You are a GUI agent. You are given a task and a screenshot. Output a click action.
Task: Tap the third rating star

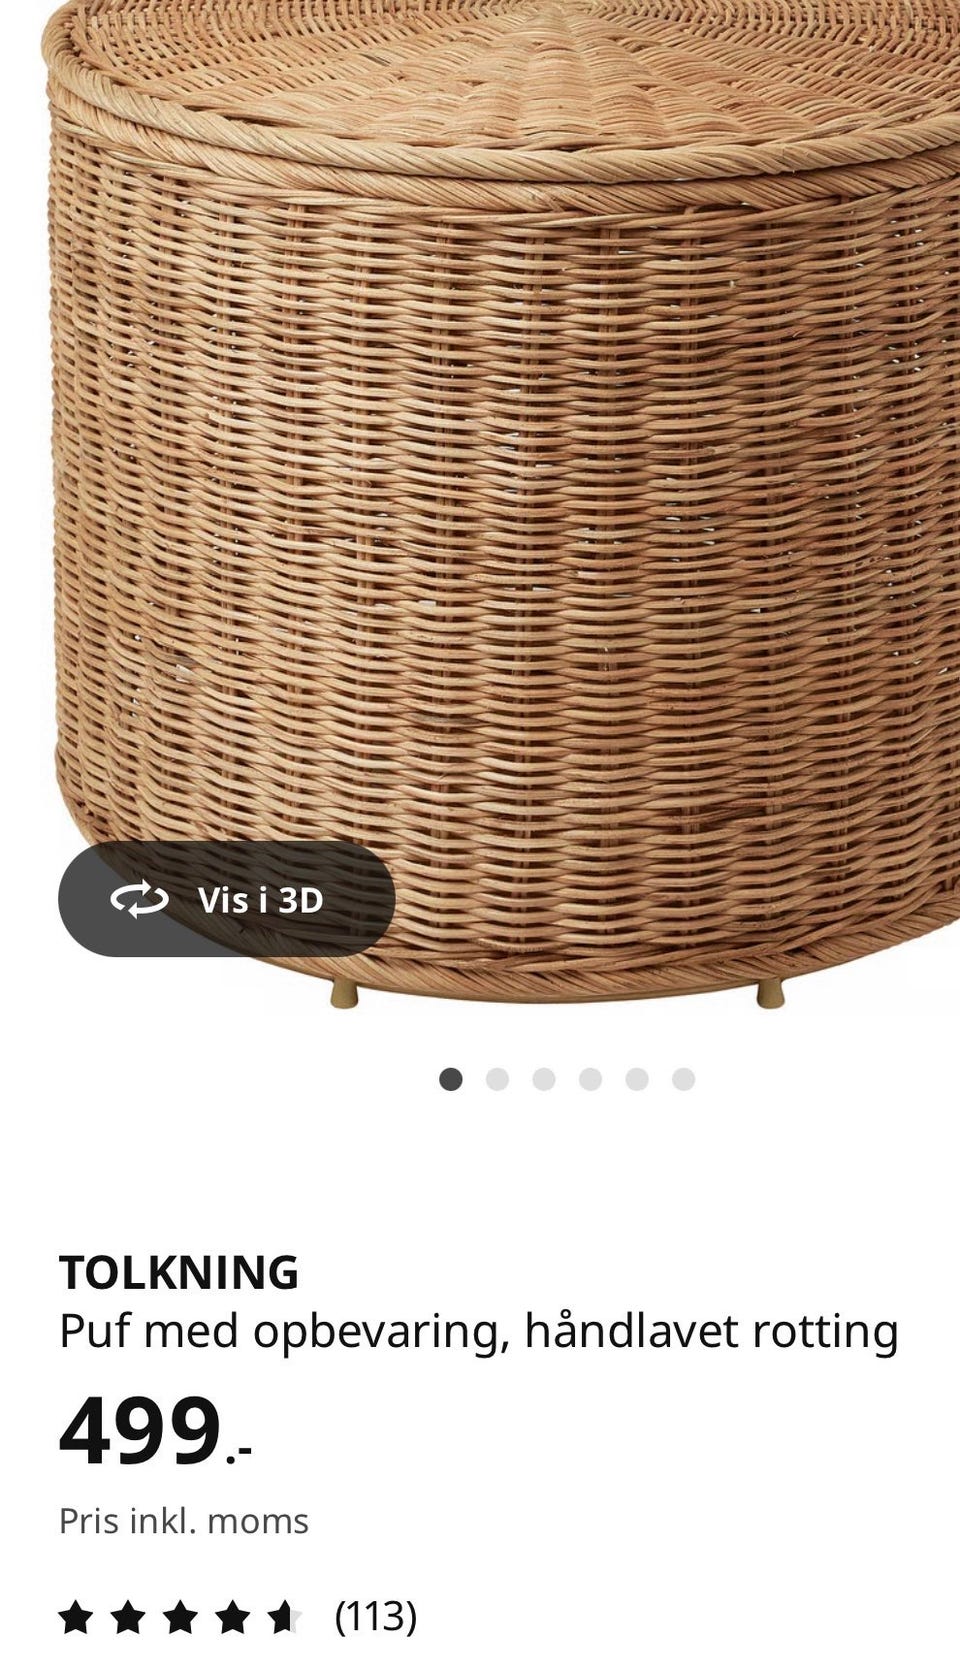pyautogui.click(x=180, y=1616)
